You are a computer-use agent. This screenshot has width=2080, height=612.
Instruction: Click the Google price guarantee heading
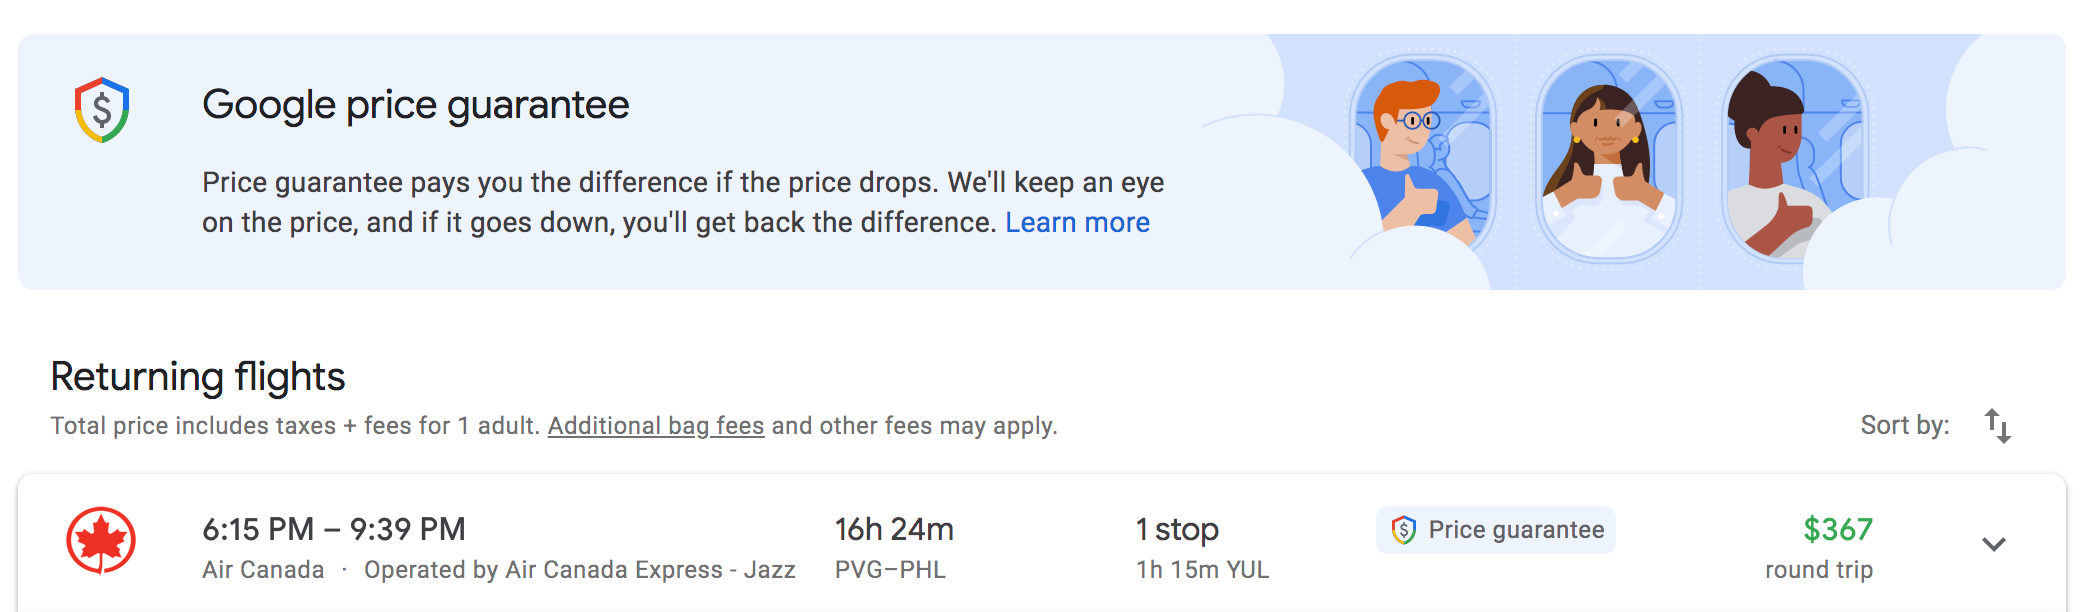click(x=415, y=105)
